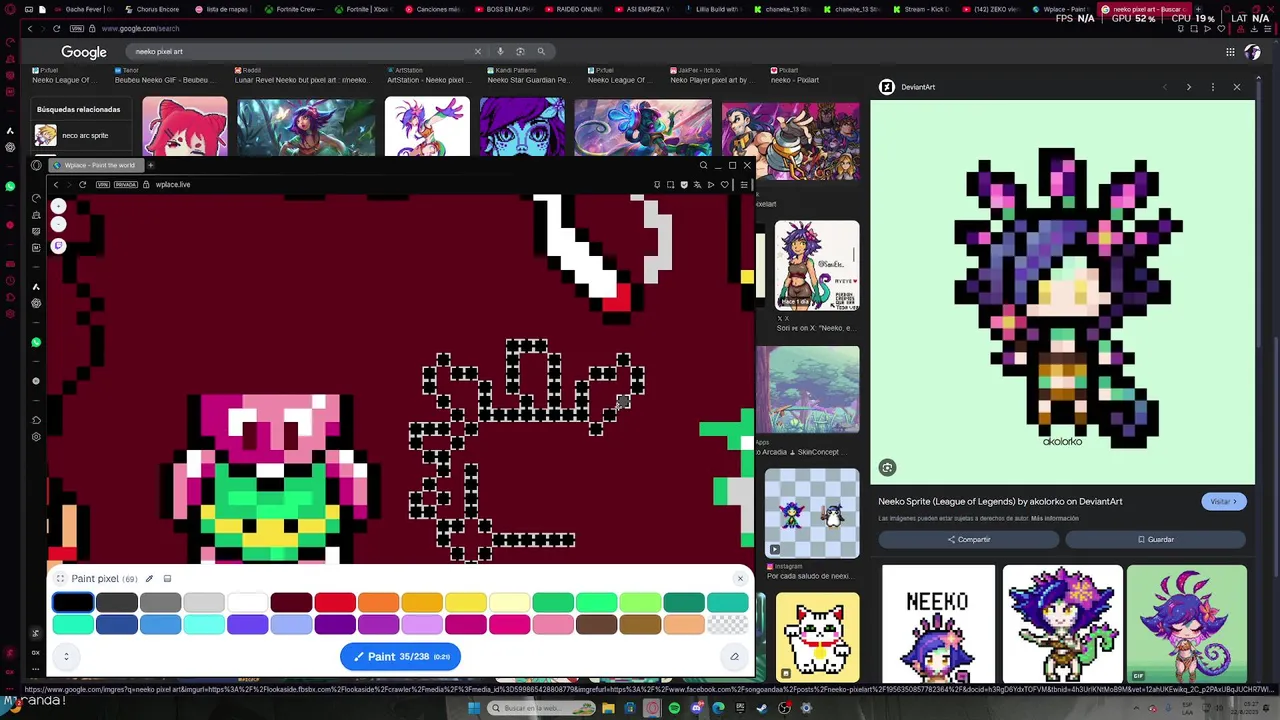
Task: Open a new tab in the main browser
Action: [1200, 9]
